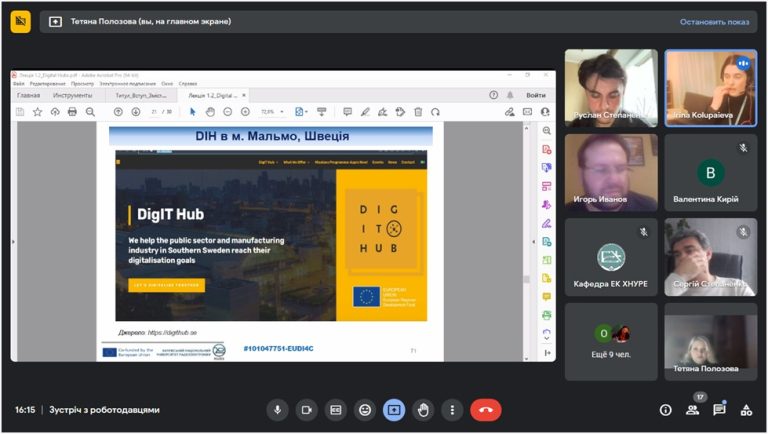This screenshot has width=768, height=434.
Task: Switch to Инструменты tab in Acrobat
Action: (x=72, y=95)
